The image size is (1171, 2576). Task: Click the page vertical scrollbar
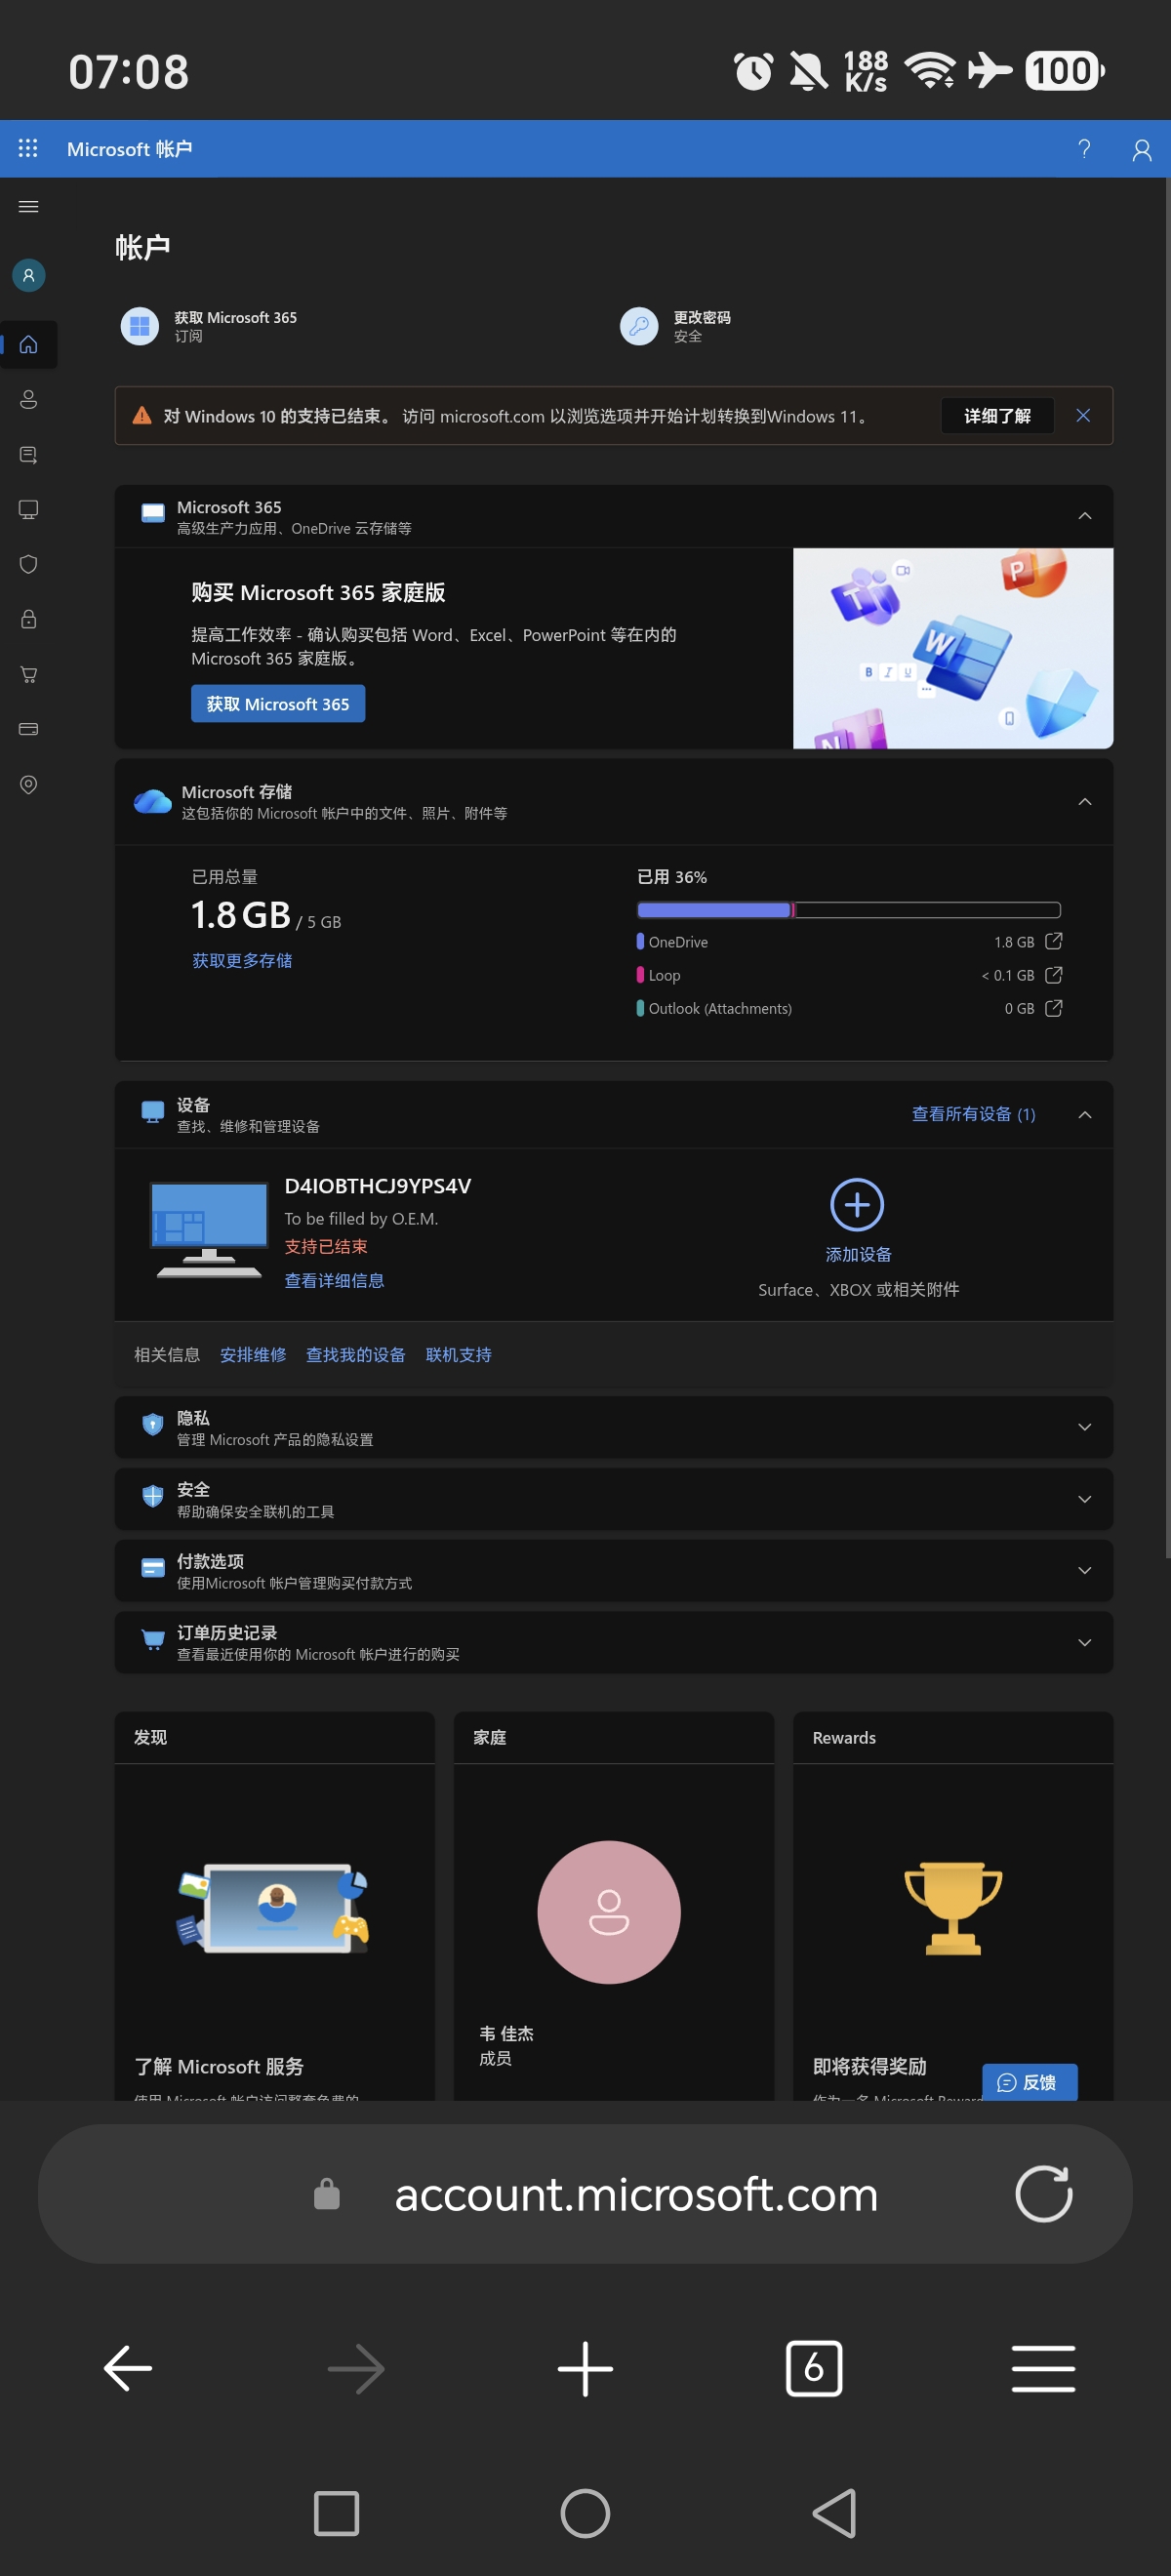tap(1167, 868)
